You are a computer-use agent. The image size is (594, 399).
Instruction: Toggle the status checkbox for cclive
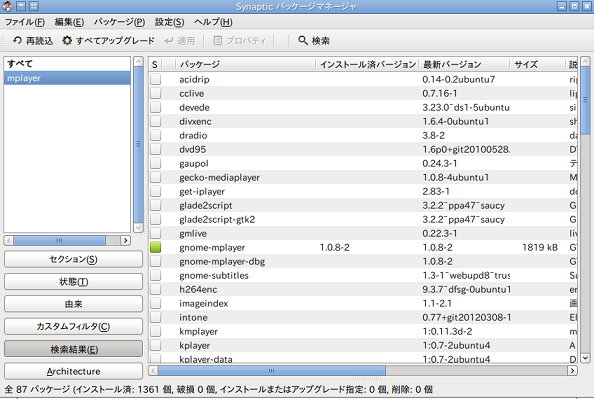(155, 93)
